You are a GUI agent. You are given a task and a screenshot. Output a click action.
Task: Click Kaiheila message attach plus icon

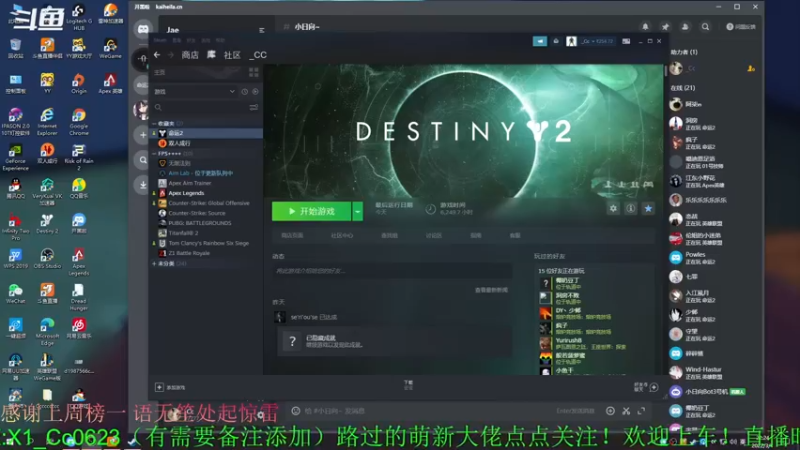click(610, 411)
